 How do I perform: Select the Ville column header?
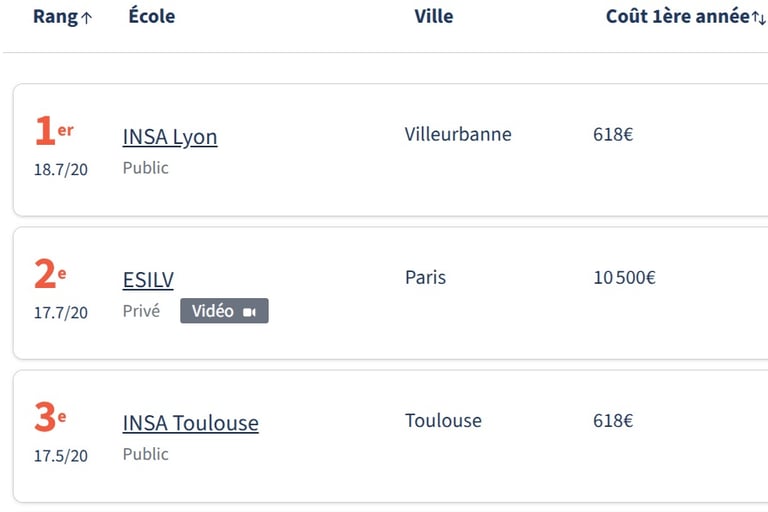point(434,16)
